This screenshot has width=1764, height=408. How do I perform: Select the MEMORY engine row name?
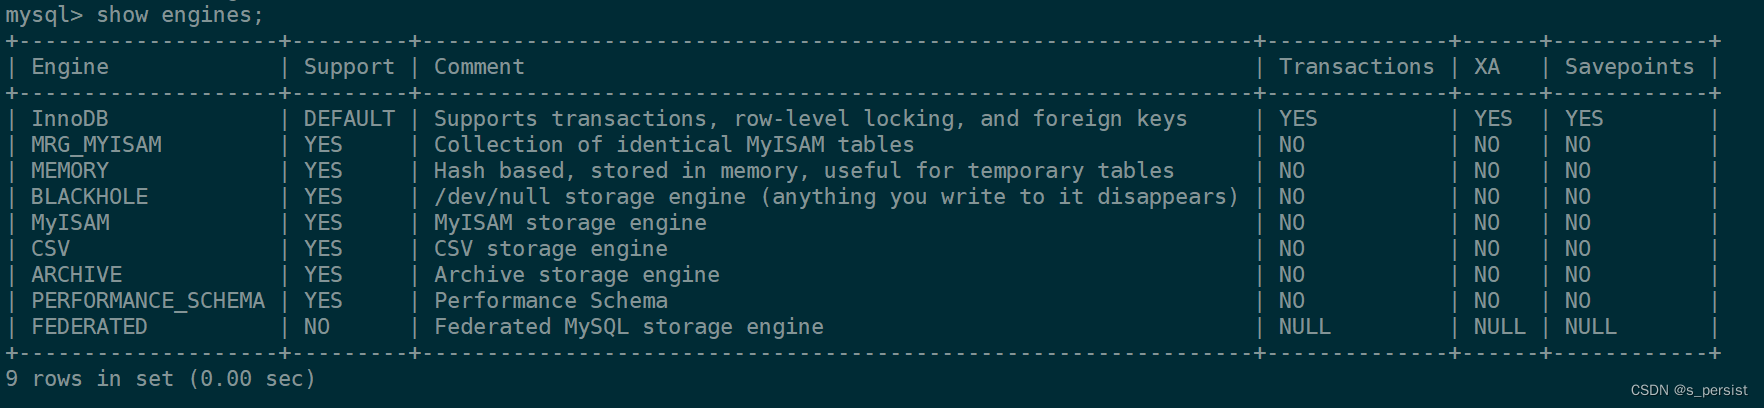69,171
